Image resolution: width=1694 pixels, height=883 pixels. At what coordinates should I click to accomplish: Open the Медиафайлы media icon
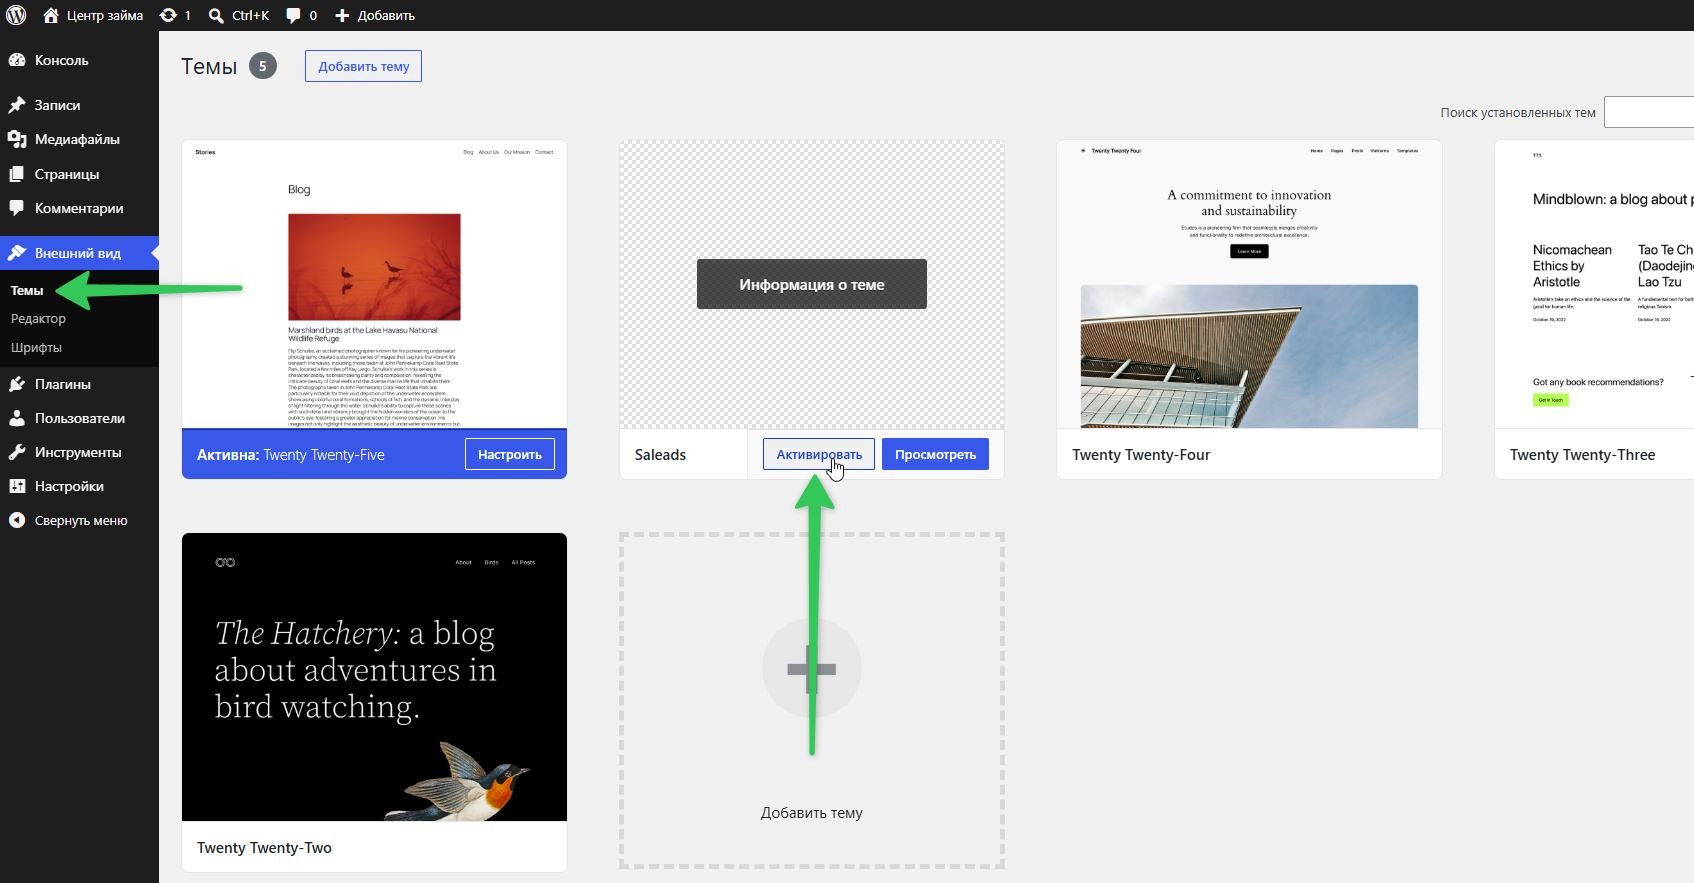pos(17,139)
